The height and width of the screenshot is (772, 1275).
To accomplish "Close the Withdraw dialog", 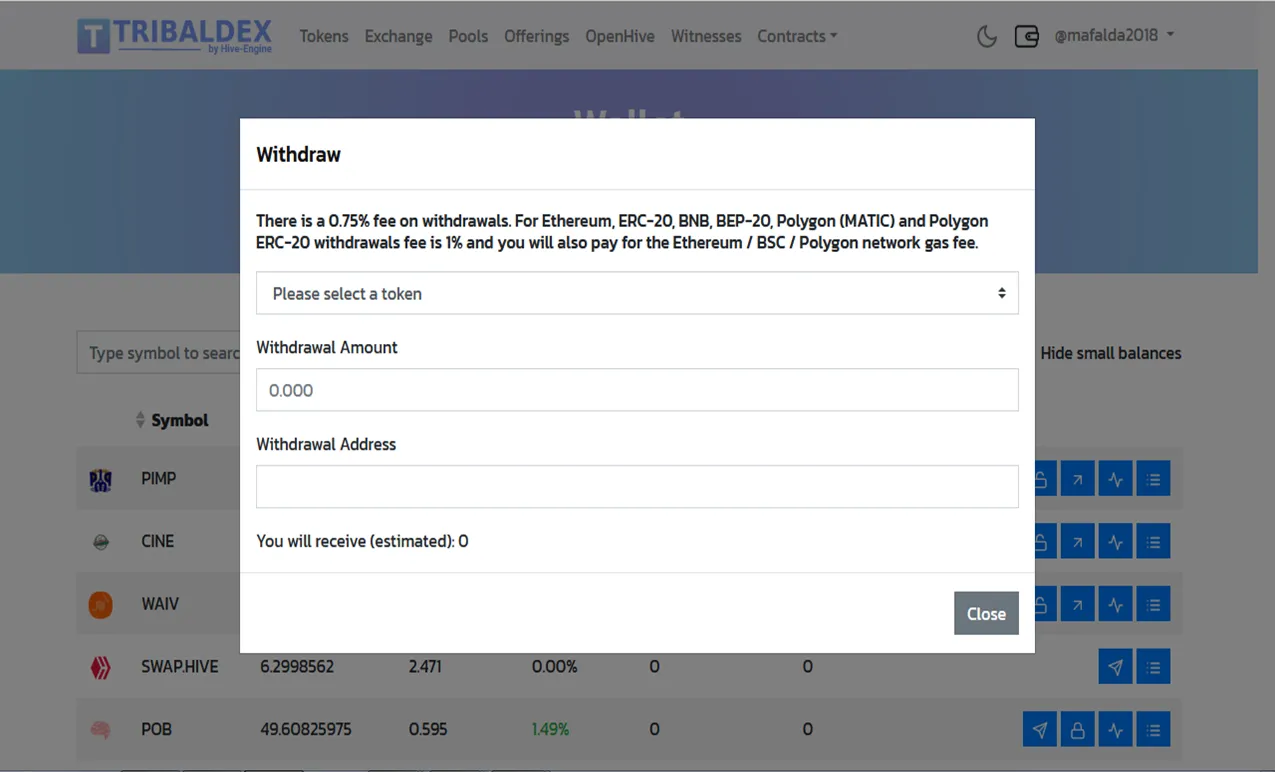I will (986, 614).
